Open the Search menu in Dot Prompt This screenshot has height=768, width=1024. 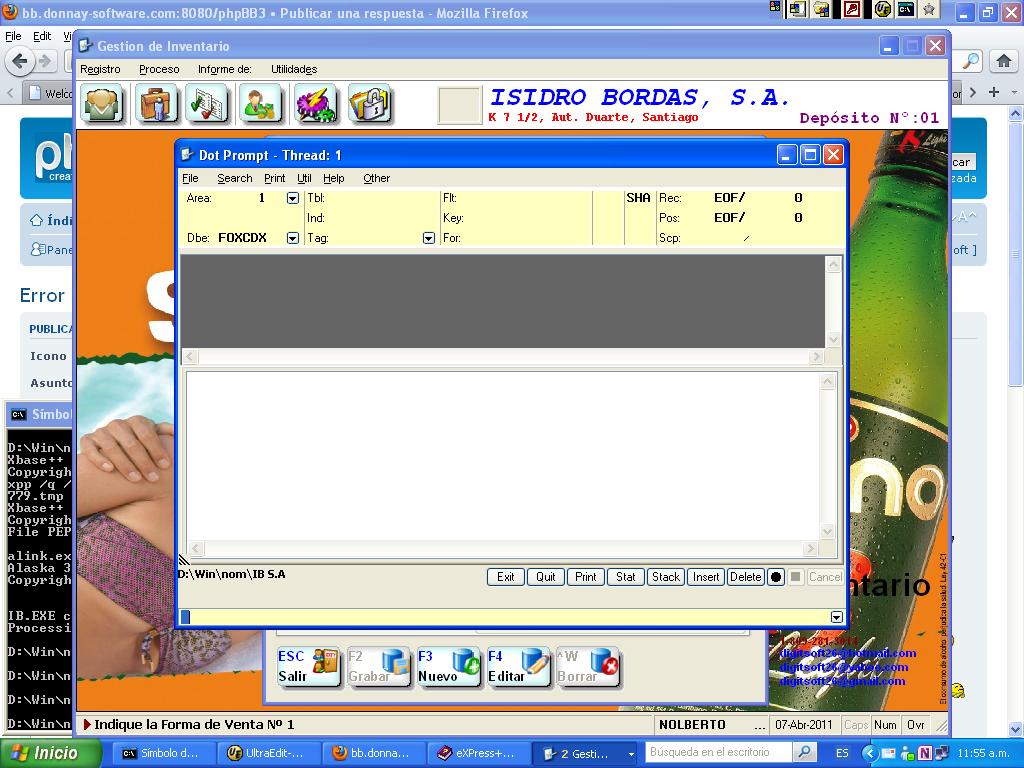tap(234, 178)
